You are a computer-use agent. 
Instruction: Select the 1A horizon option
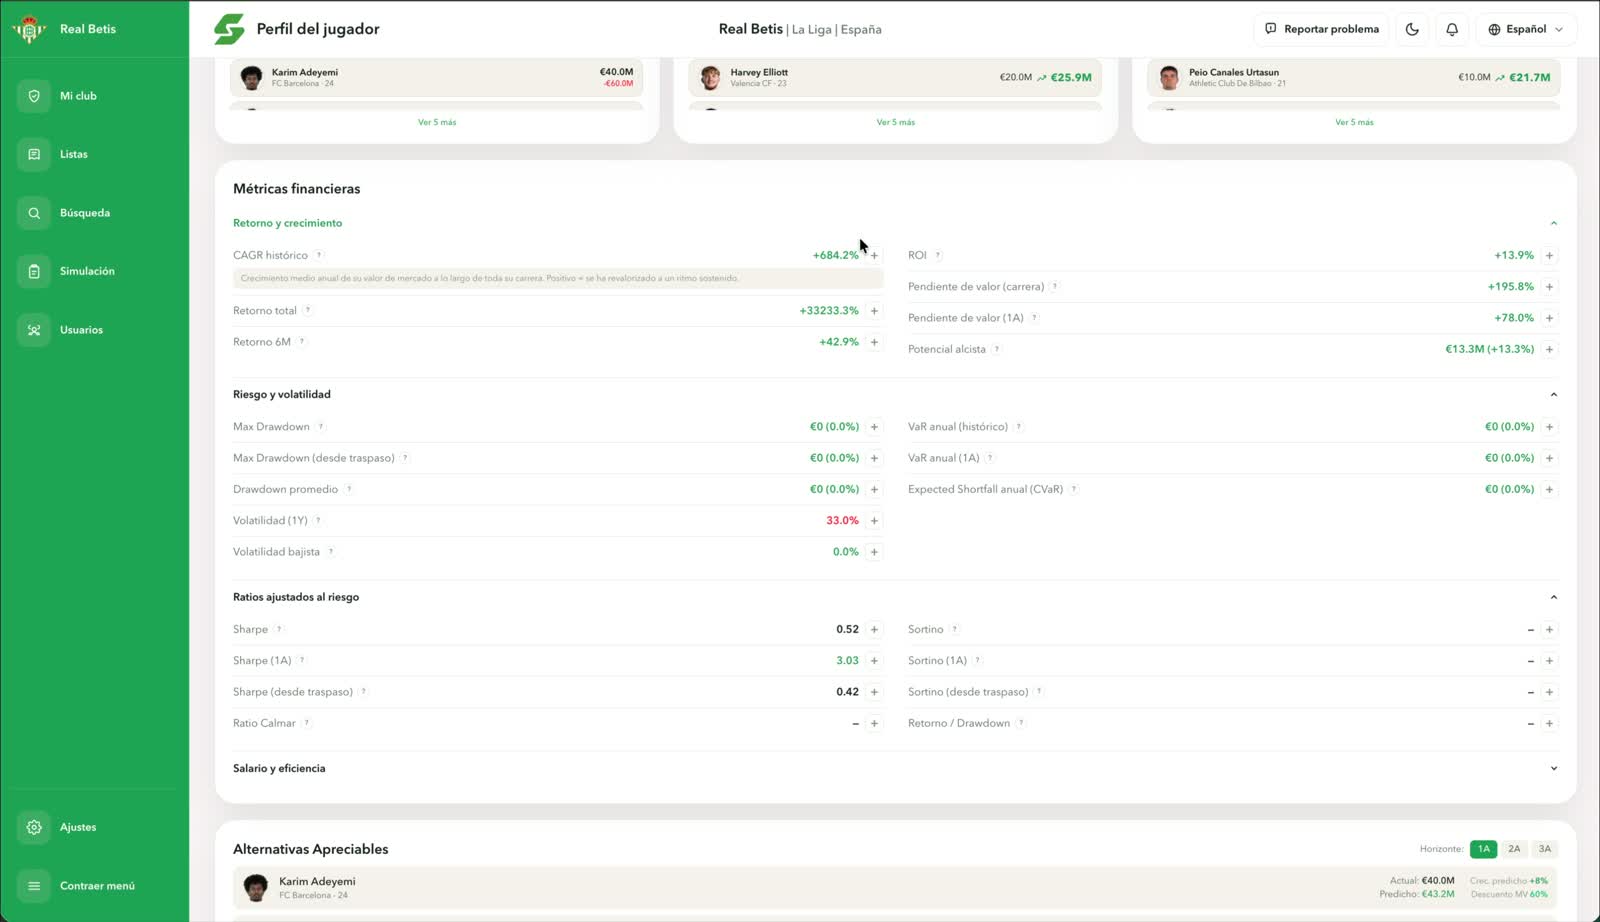pyautogui.click(x=1484, y=849)
